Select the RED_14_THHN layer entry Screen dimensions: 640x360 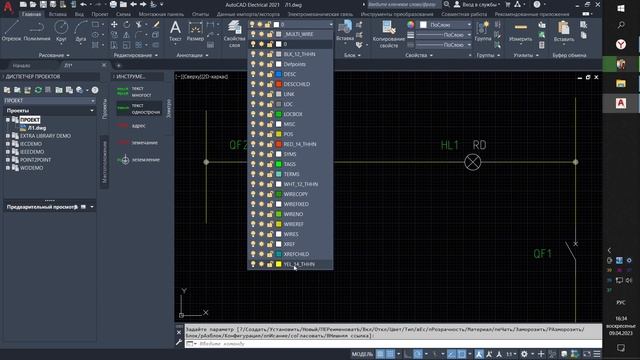click(x=290, y=144)
